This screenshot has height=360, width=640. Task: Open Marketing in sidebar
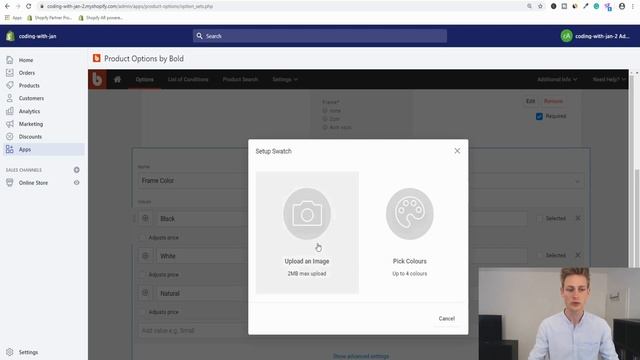point(31,124)
